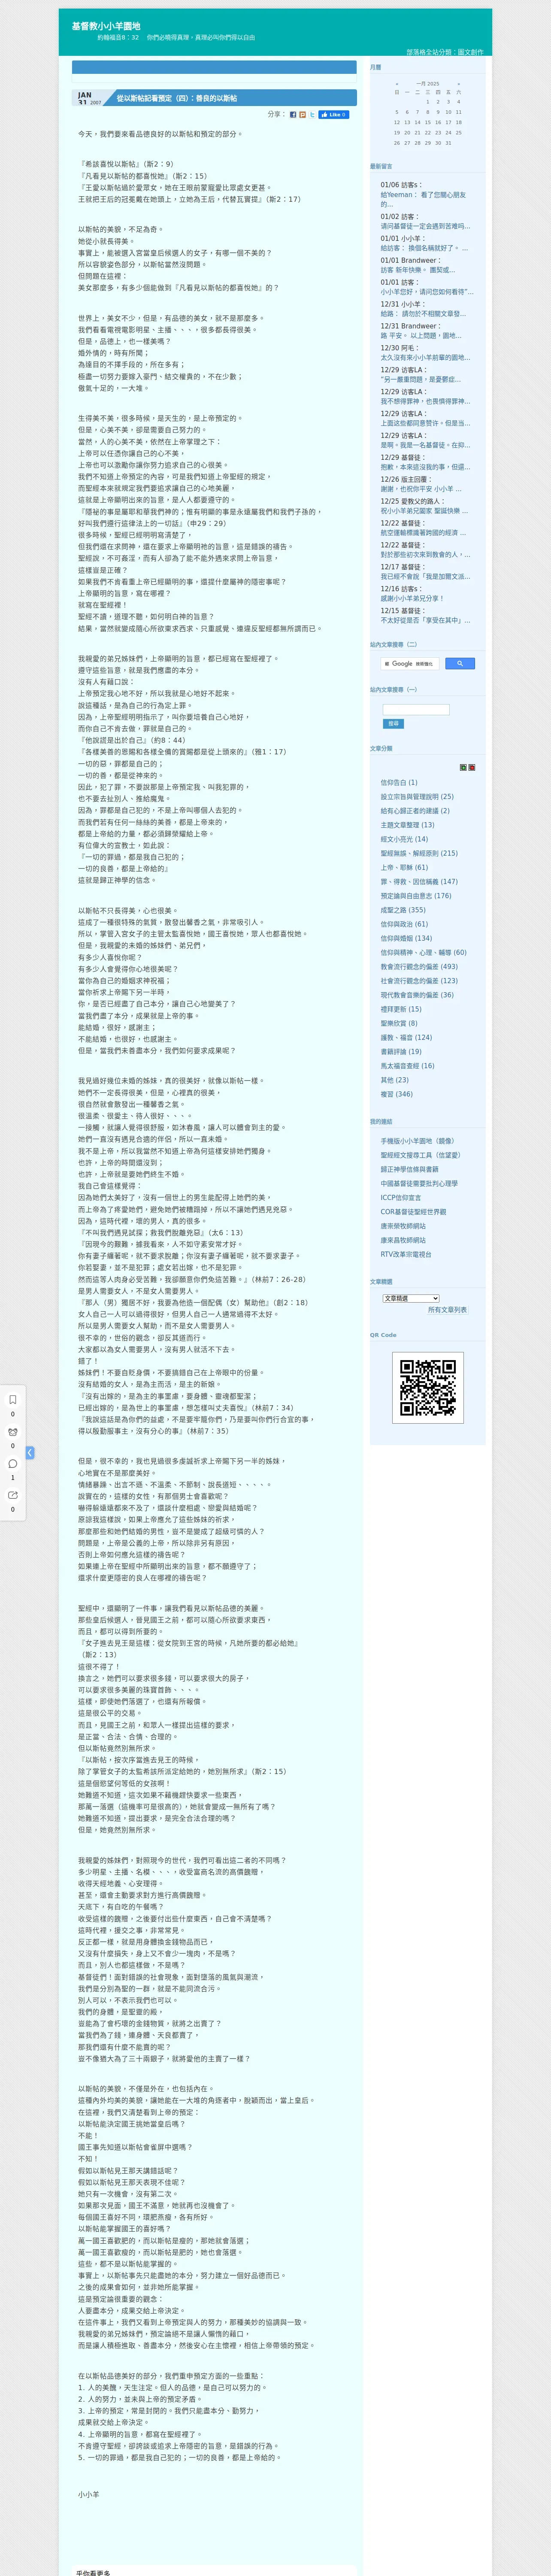
Task: Go to next month in calendar
Action: (x=459, y=84)
